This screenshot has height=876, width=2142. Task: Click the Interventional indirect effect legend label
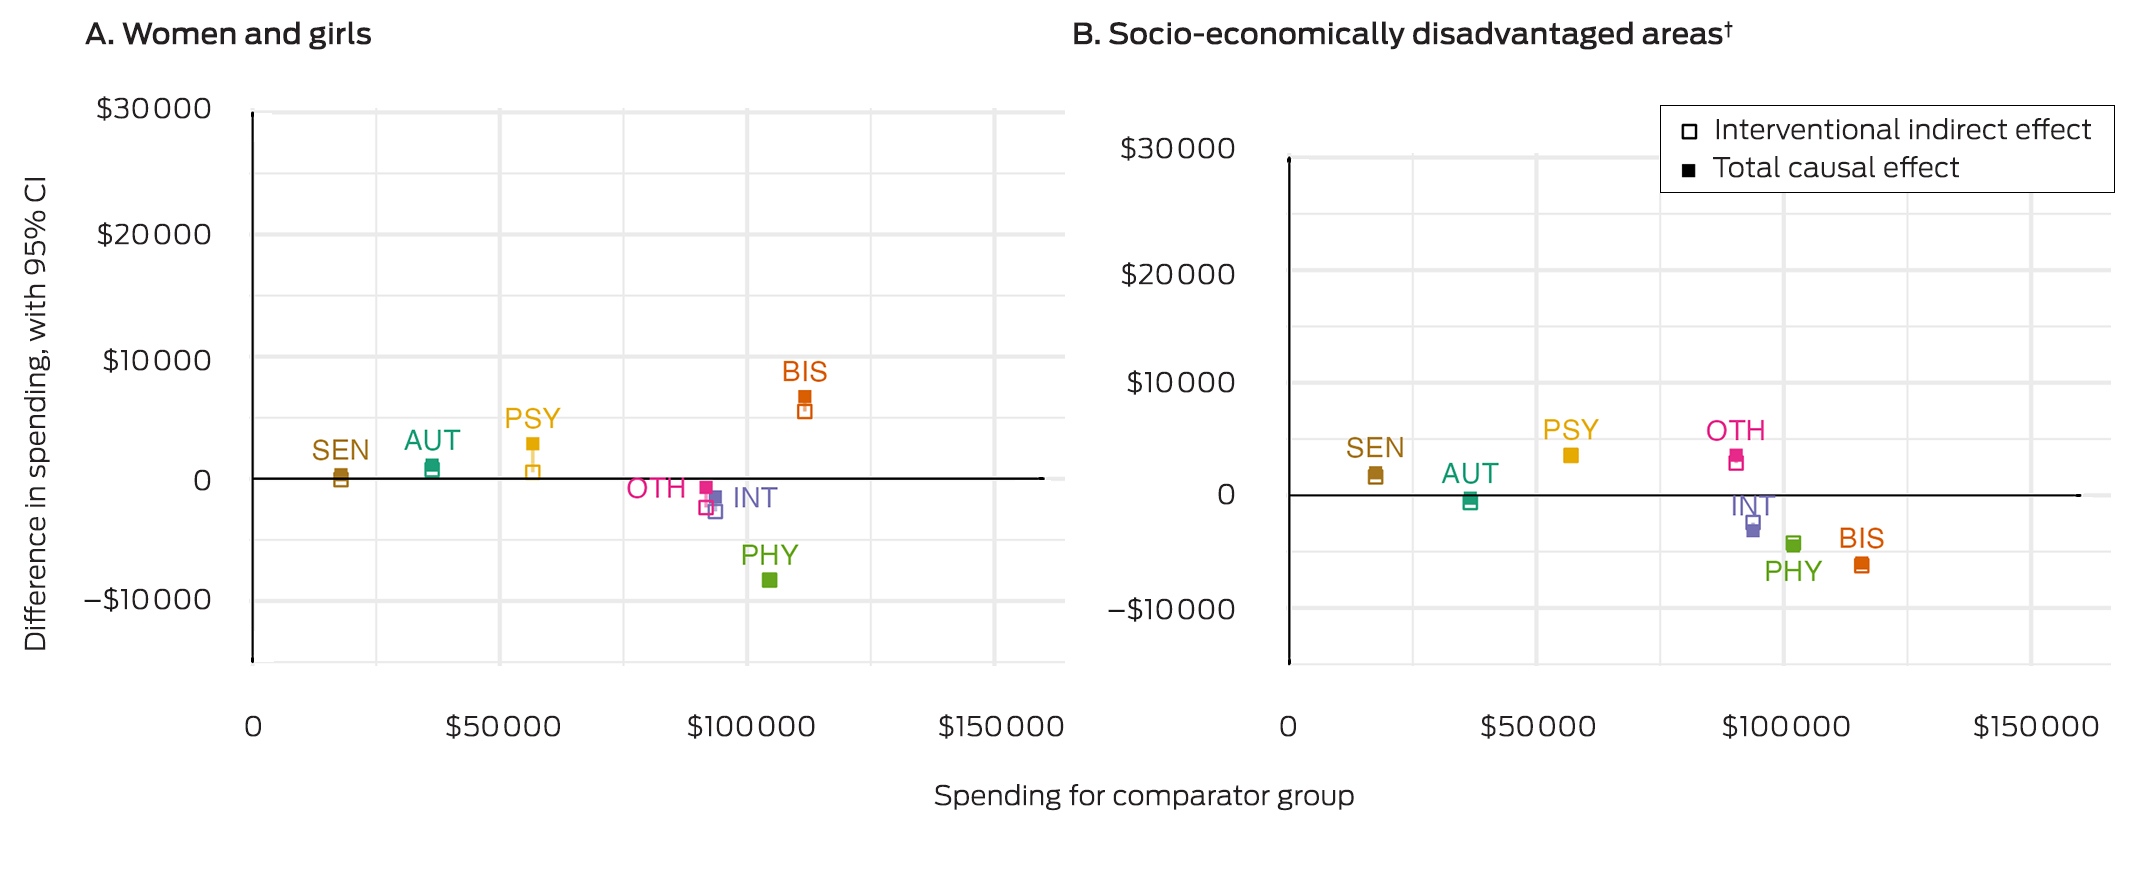tap(1902, 130)
